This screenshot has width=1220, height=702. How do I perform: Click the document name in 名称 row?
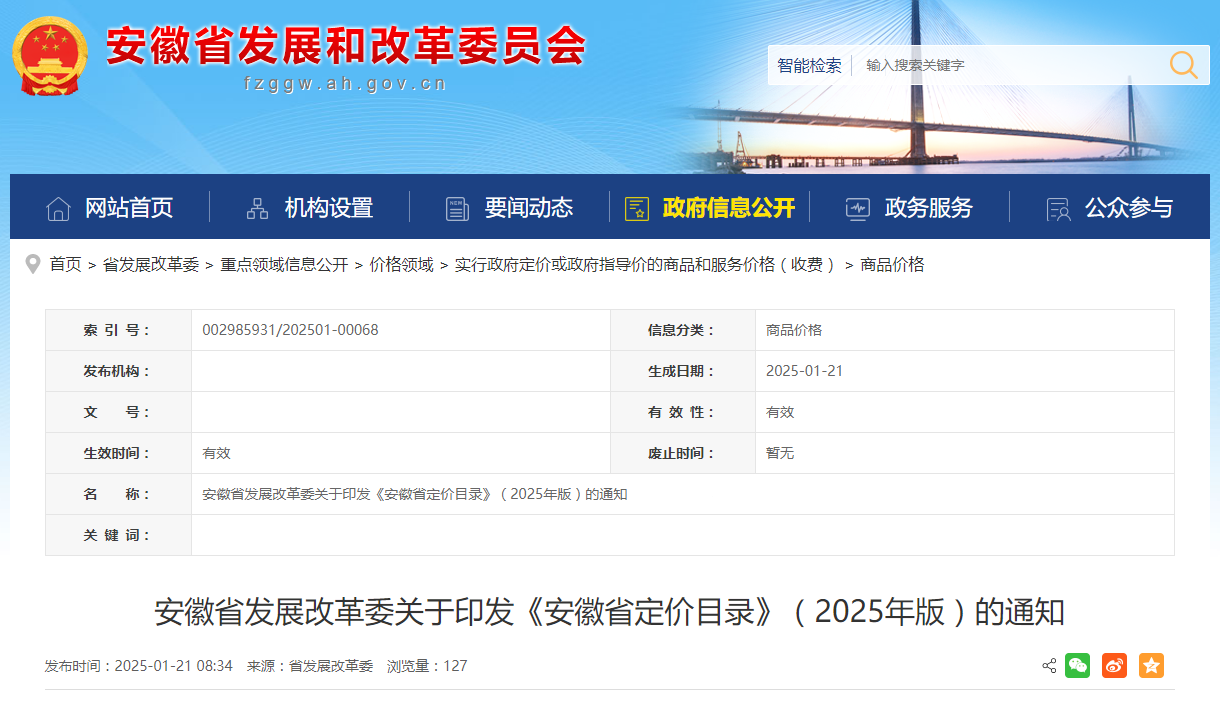click(414, 494)
